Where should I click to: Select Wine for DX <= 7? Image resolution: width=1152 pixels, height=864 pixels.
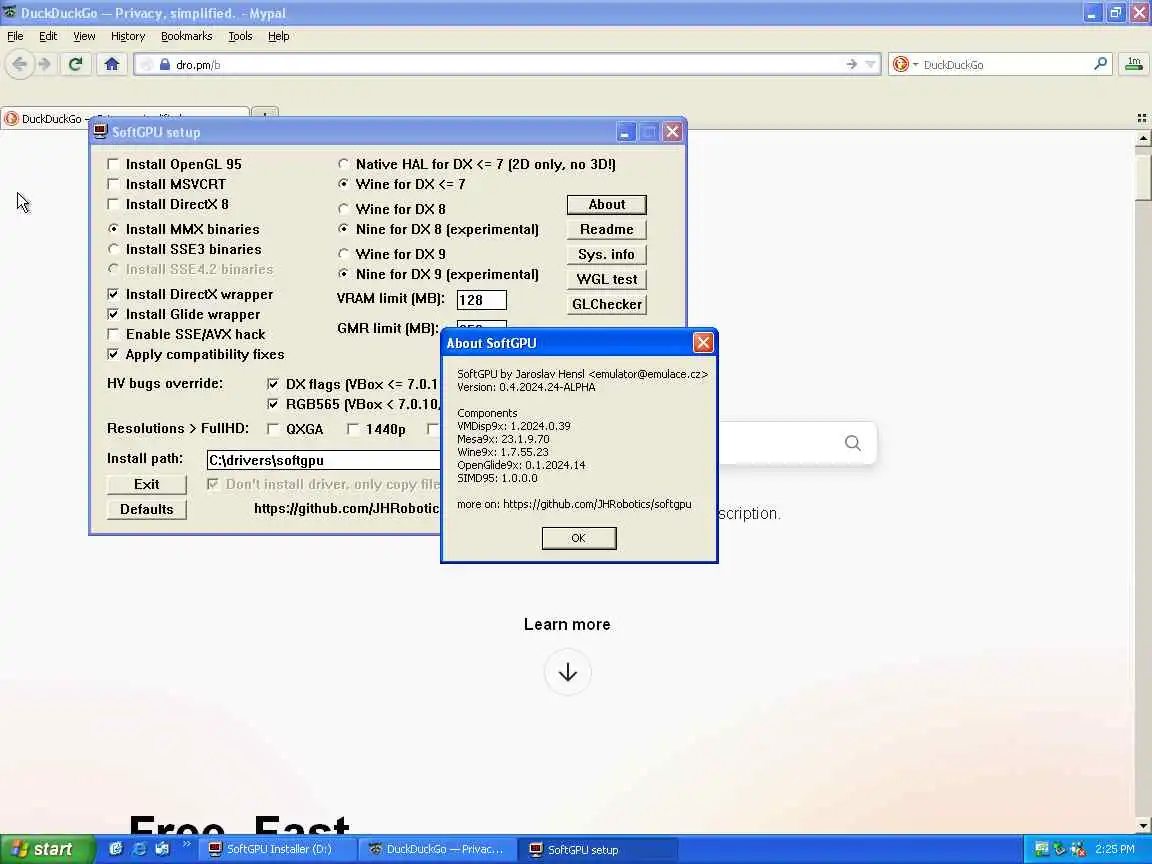[x=343, y=184]
